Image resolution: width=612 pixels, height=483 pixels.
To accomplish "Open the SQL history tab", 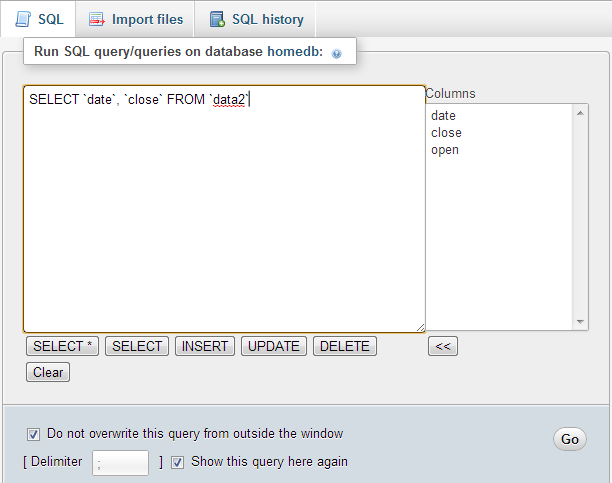I will click(256, 19).
